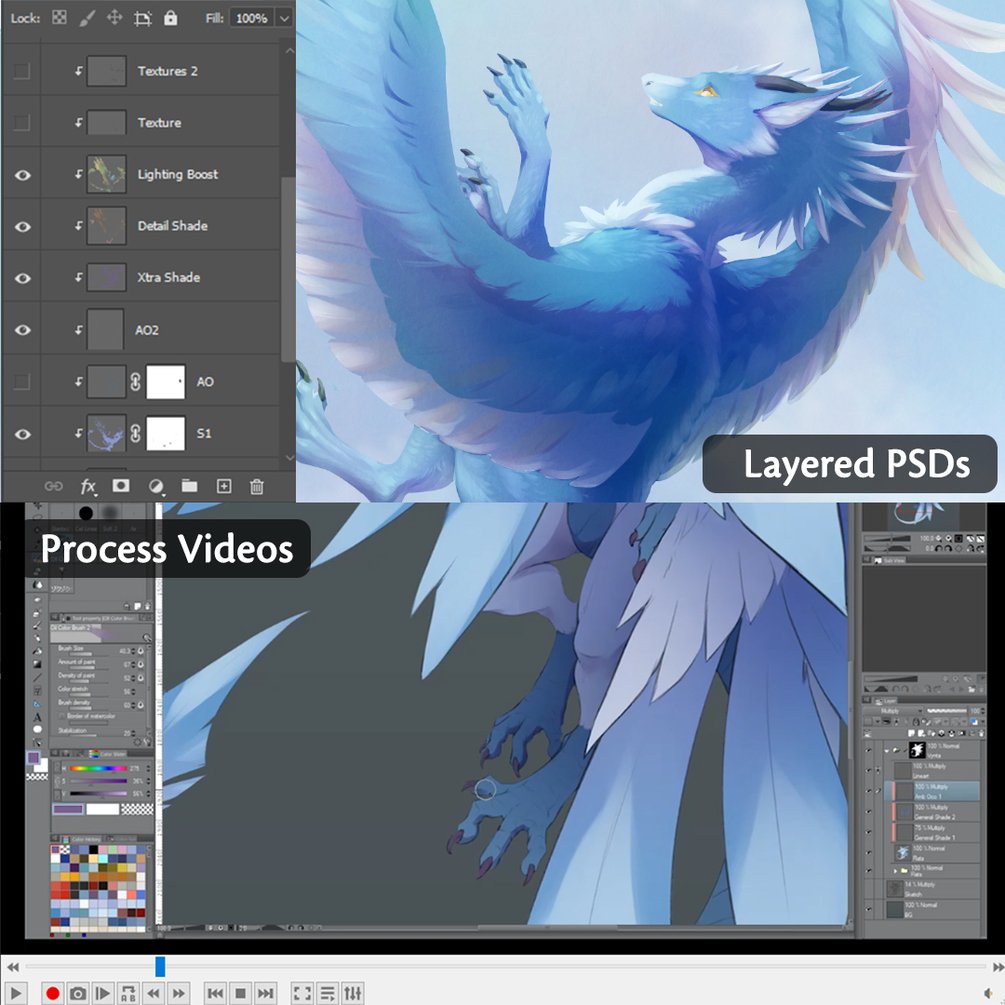
Task: Jump forward with seek bar right arrows
Action: point(998,967)
